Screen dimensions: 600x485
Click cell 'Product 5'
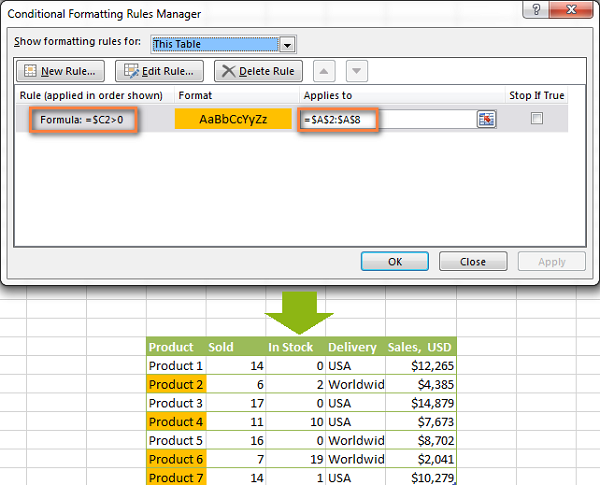[x=176, y=441]
